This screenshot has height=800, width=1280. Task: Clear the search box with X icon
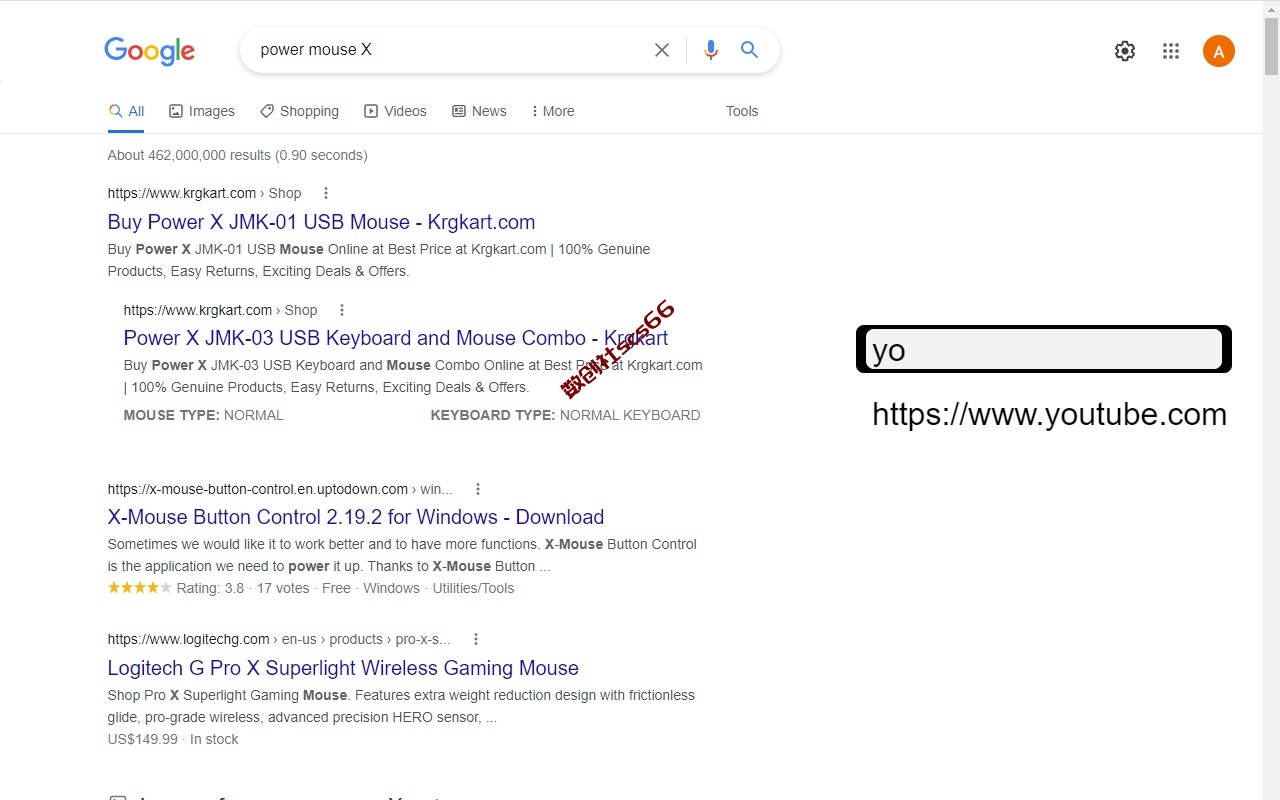pos(662,50)
